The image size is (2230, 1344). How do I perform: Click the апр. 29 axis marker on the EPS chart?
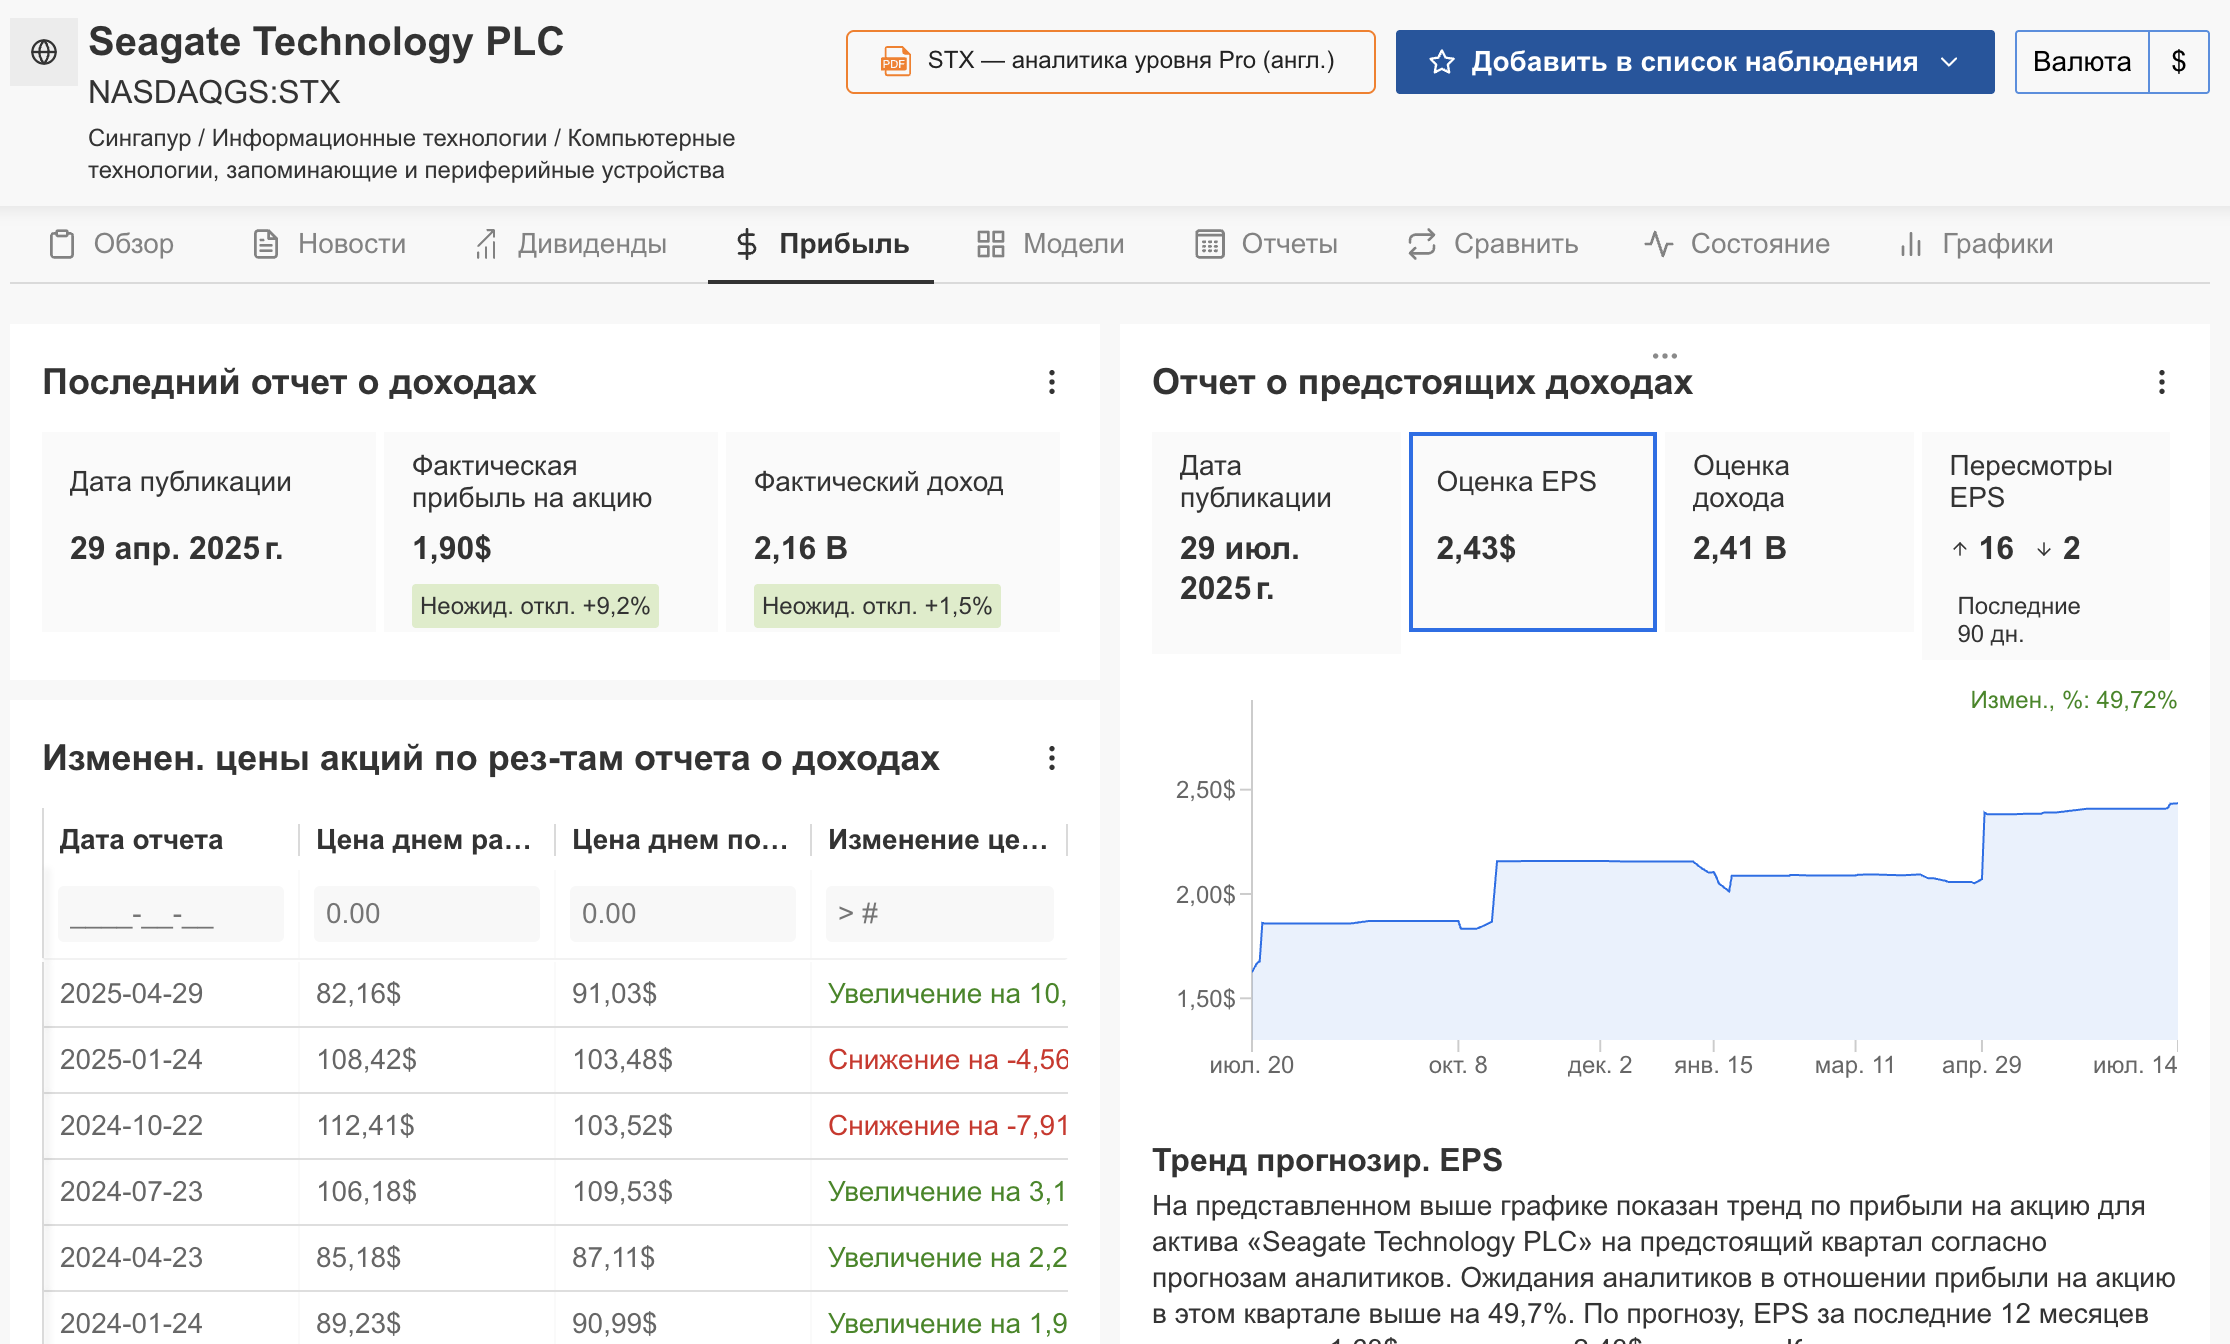[1981, 1065]
